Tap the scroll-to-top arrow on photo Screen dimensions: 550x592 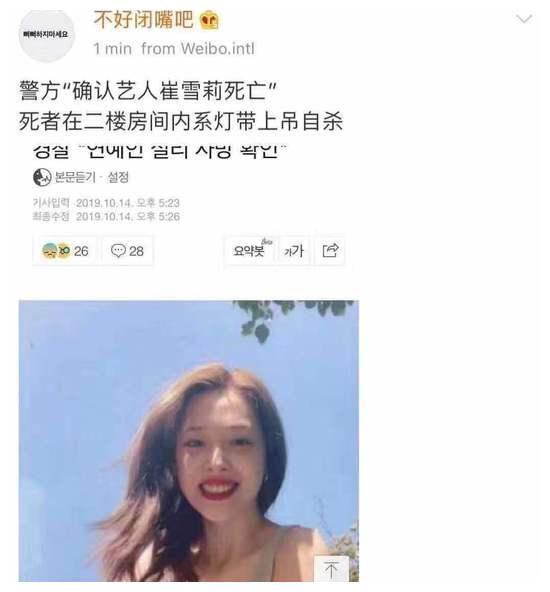pyautogui.click(x=331, y=569)
